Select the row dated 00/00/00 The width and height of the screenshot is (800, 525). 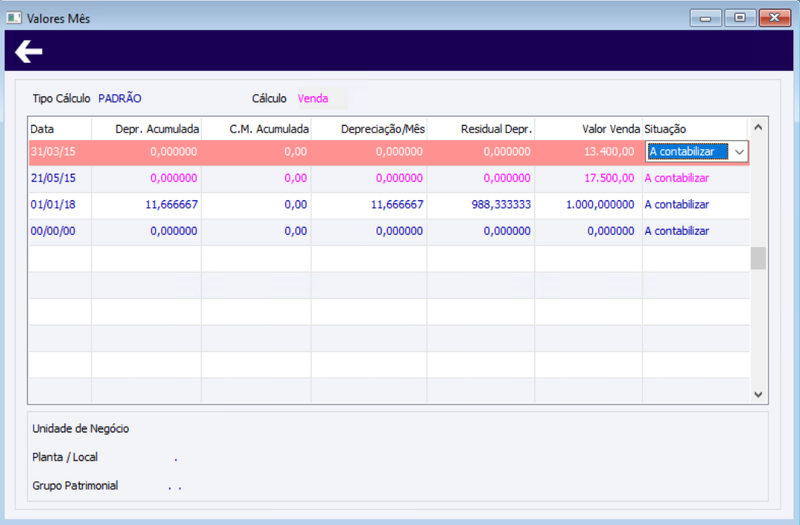point(389,231)
